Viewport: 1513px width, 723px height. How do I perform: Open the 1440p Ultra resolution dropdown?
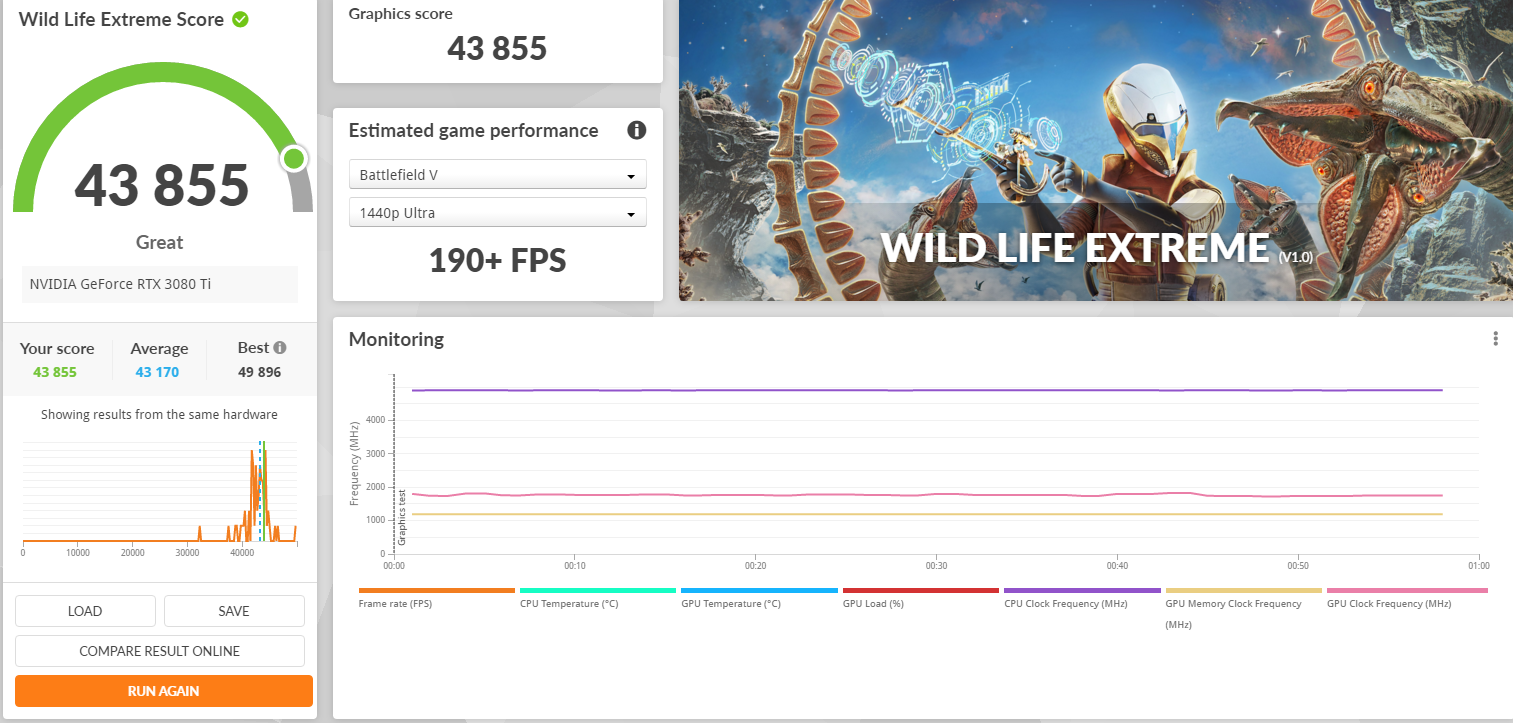(x=497, y=213)
